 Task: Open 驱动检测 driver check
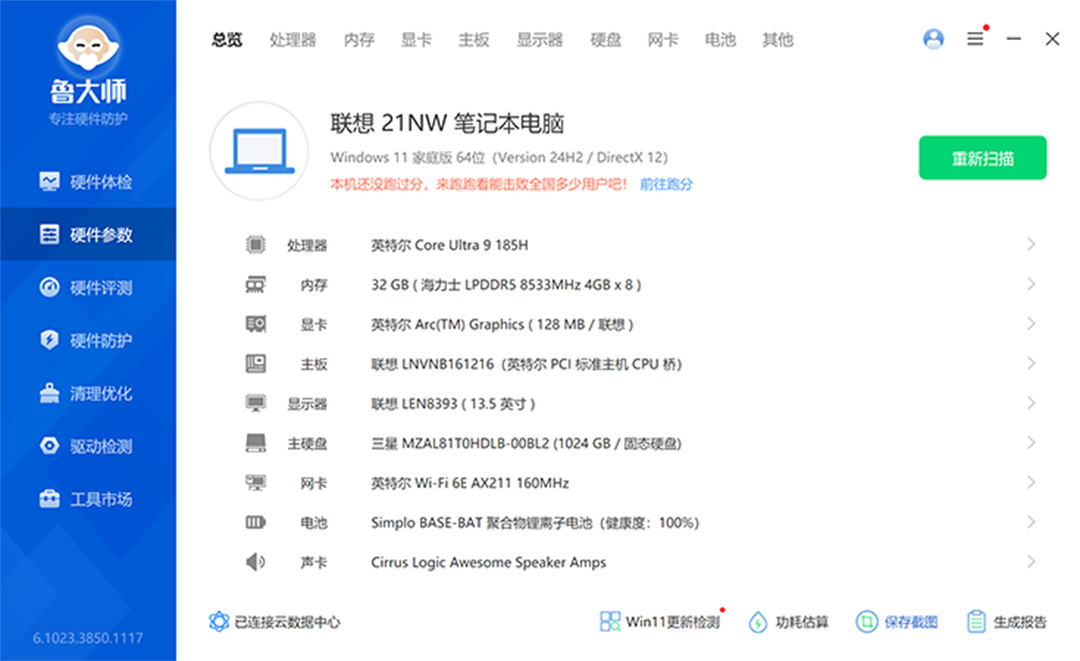pyautogui.click(x=88, y=447)
